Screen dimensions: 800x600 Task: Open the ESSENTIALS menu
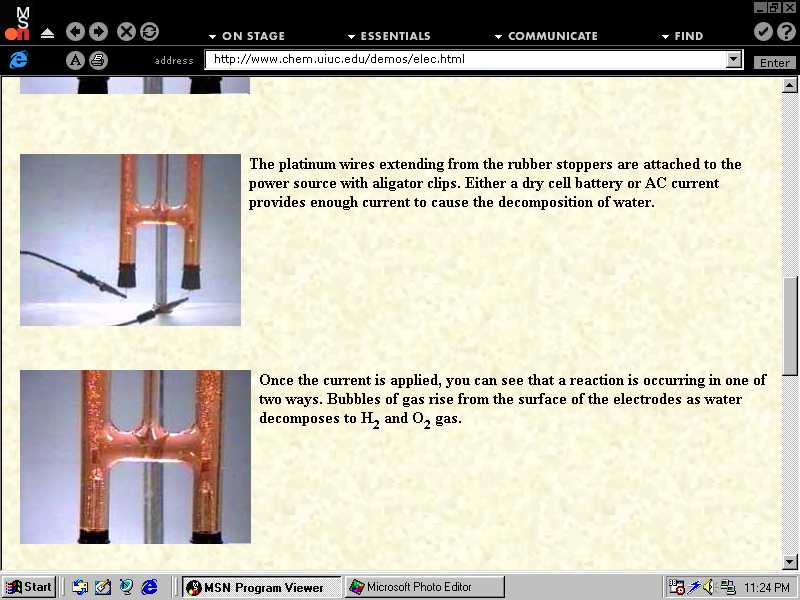coord(388,36)
